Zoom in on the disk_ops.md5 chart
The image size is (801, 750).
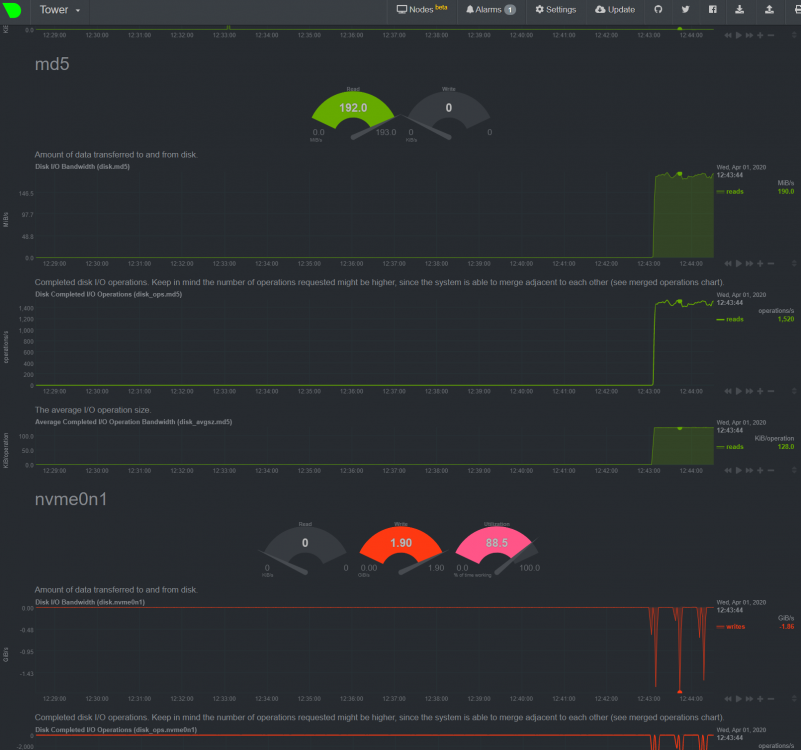click(x=760, y=391)
